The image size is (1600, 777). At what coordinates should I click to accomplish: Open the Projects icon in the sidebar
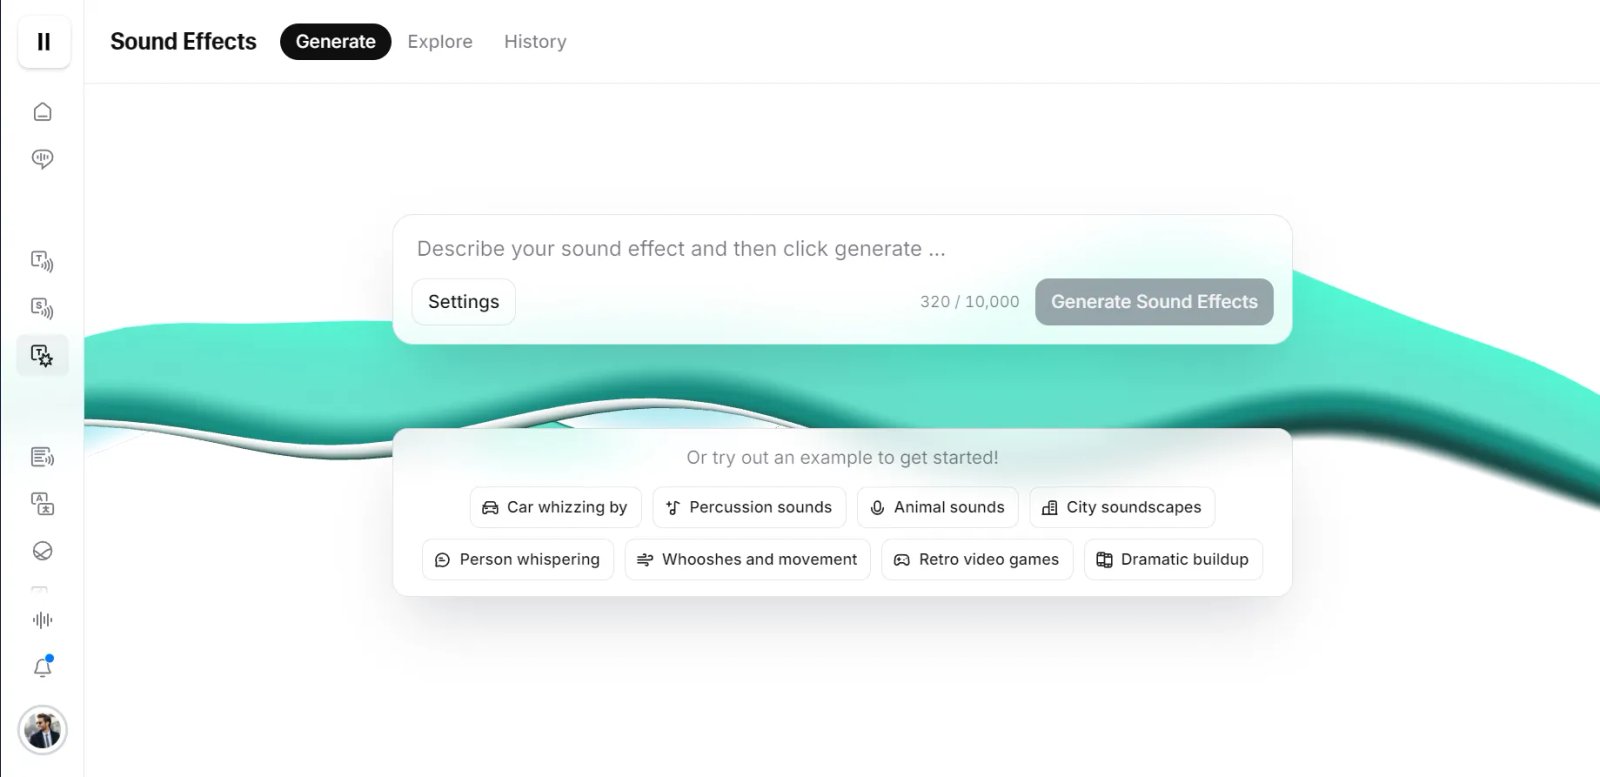(42, 457)
